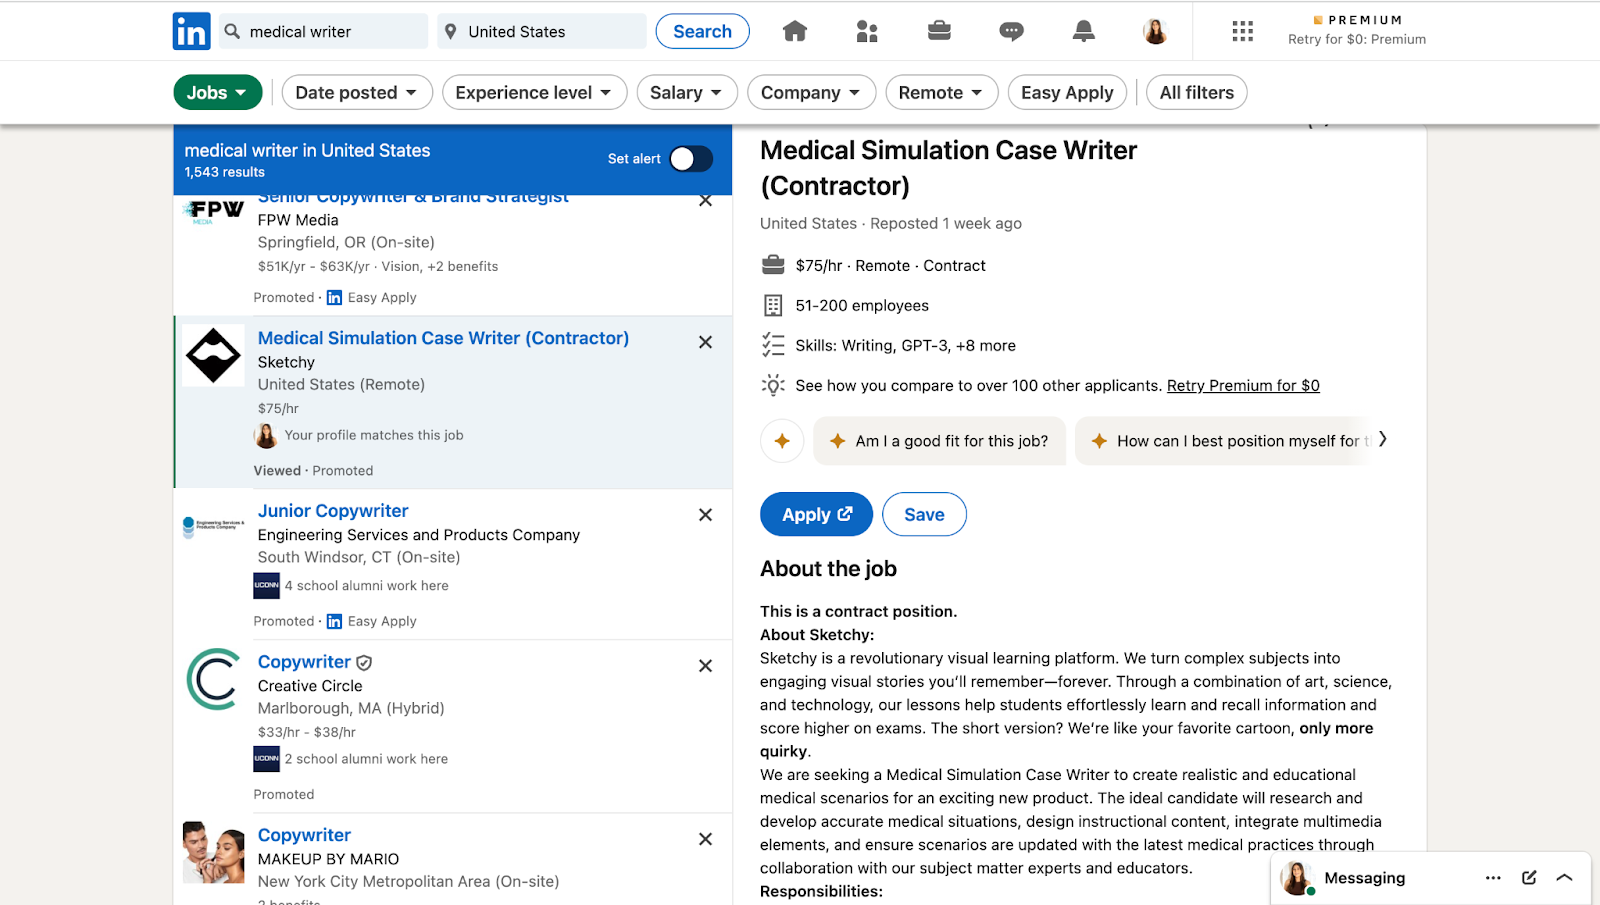Compose new message icon in Messaging
Screen dimensions: 1600x905
(x=1529, y=878)
